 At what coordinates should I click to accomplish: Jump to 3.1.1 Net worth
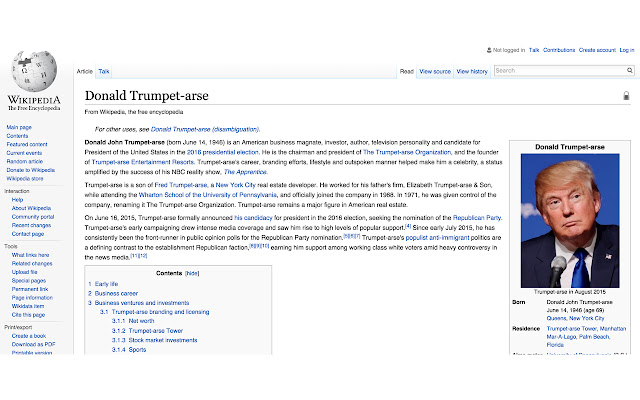[133, 321]
